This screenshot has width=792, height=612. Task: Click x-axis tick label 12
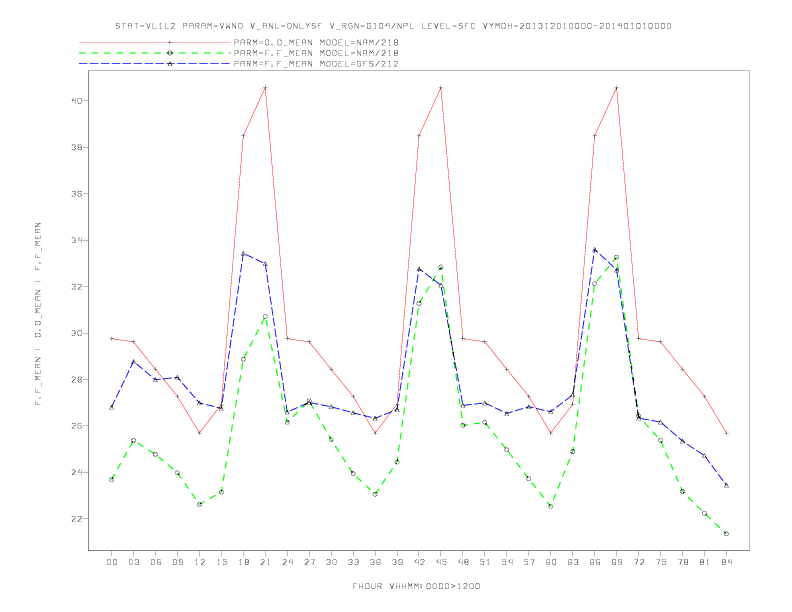click(x=200, y=562)
